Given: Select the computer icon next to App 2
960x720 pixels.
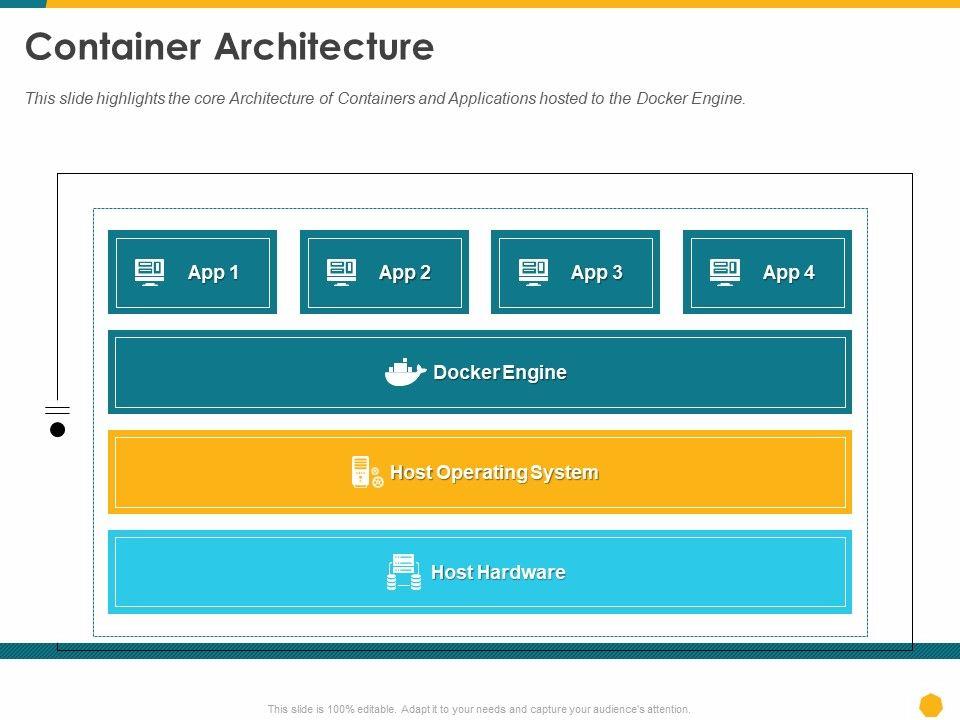Looking at the screenshot, I should pos(341,272).
